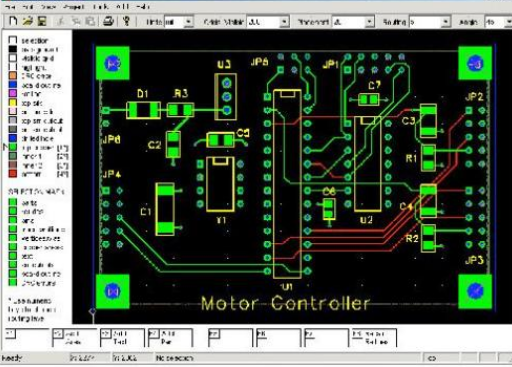
Task: Click the Copy icon in the toolbar
Action: (x=76, y=21)
